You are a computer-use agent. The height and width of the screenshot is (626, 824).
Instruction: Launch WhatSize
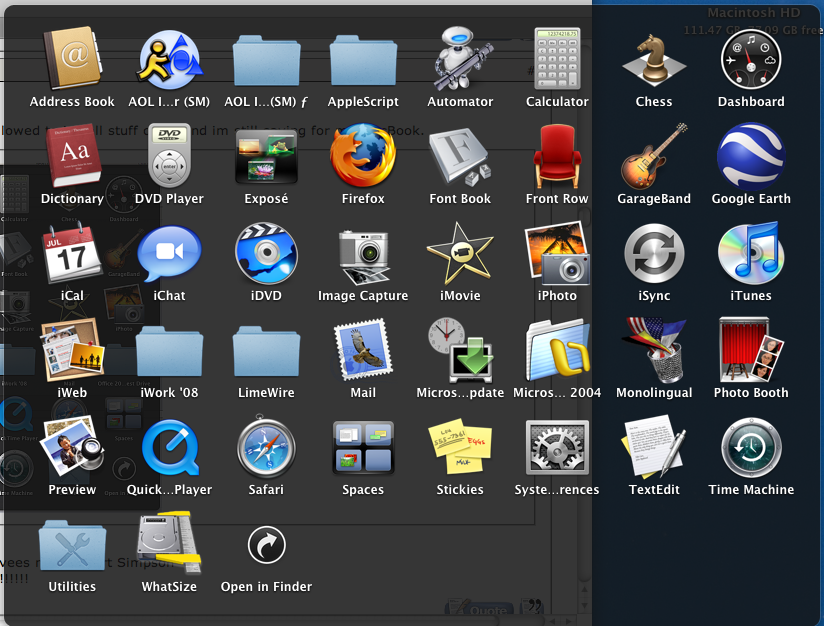[x=169, y=543]
